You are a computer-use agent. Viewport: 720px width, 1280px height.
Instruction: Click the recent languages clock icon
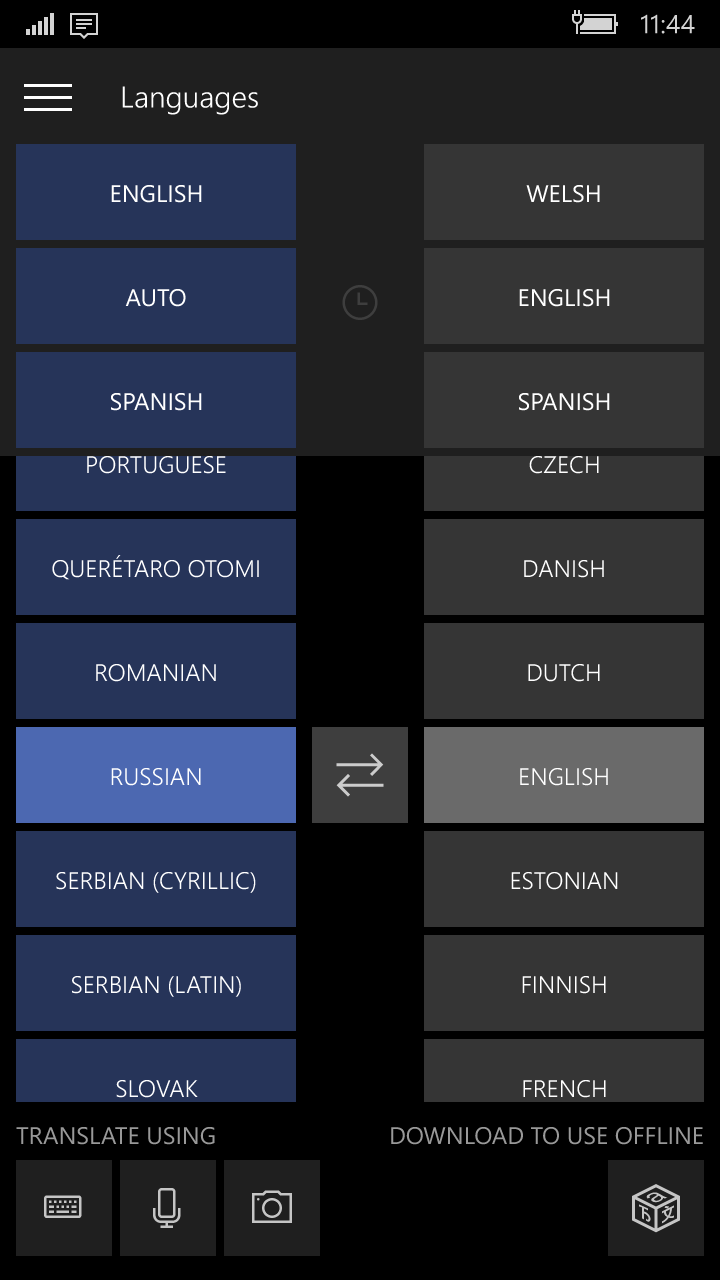[x=360, y=302]
